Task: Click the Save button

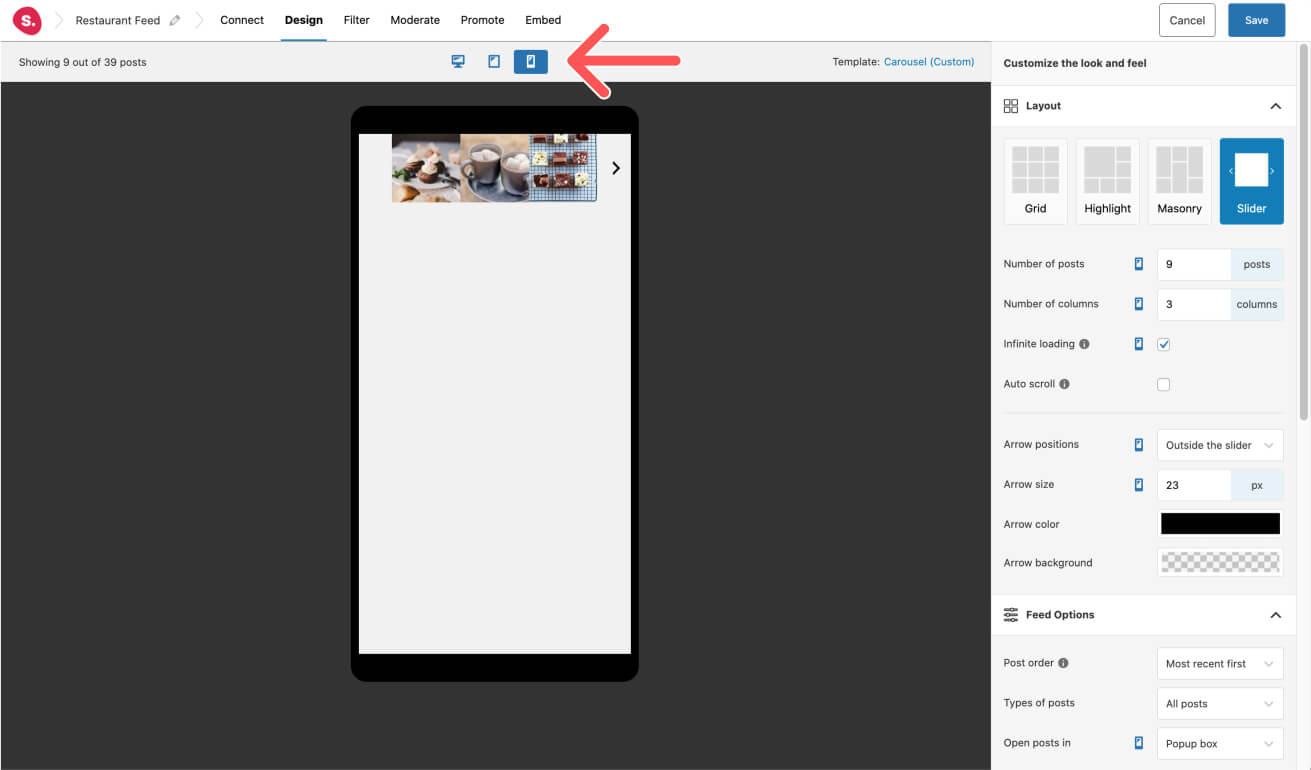Action: point(1256,20)
